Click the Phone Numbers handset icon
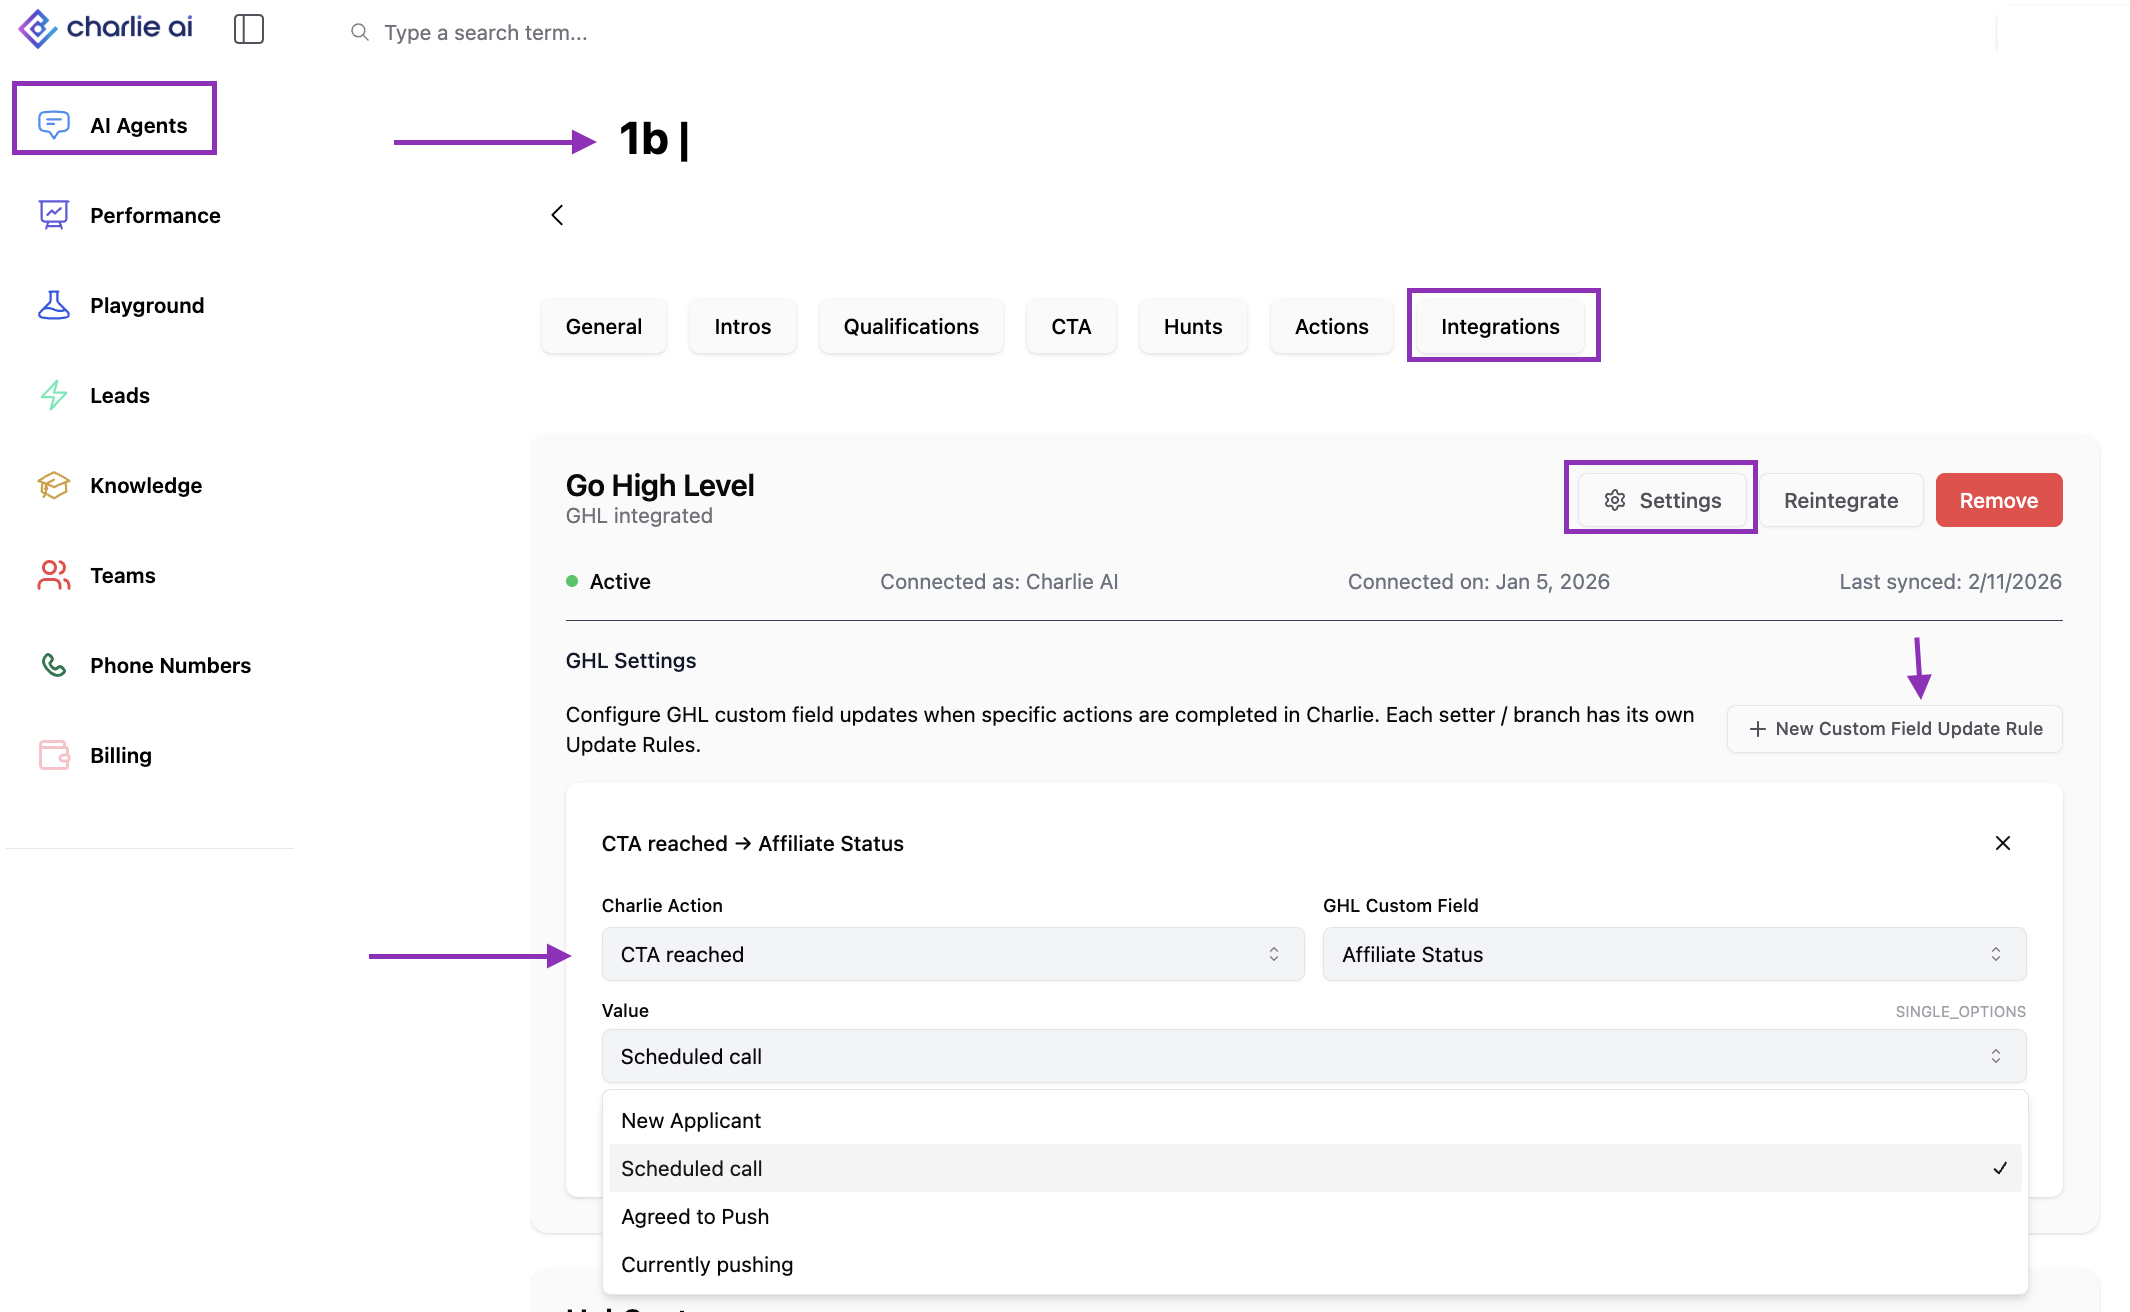The width and height of the screenshot is (2130, 1312). [54, 664]
